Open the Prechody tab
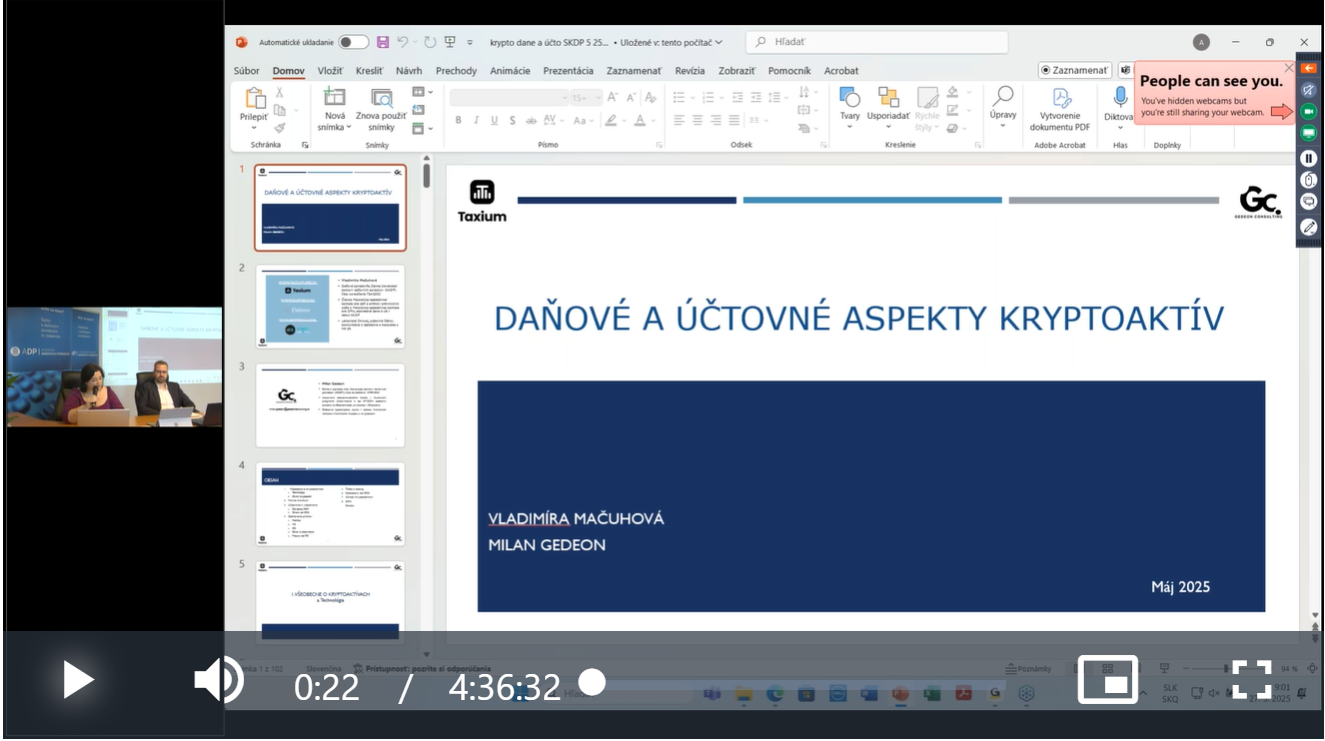The width and height of the screenshot is (1325, 741). pyautogui.click(x=456, y=70)
